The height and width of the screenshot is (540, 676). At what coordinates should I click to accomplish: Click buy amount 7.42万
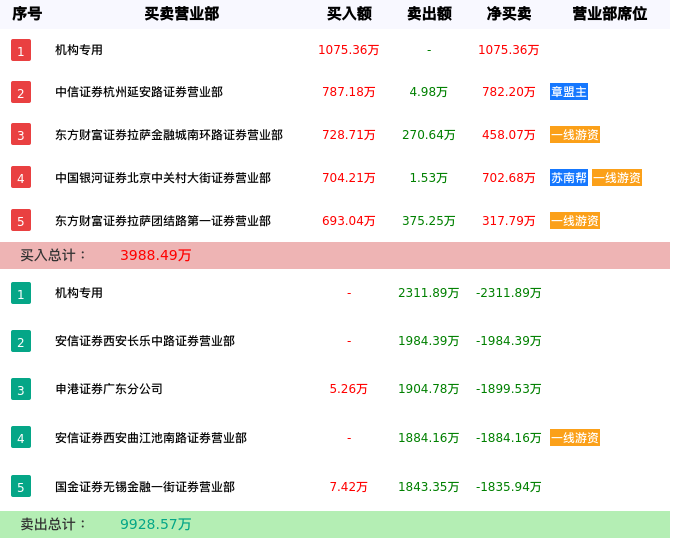tap(349, 487)
